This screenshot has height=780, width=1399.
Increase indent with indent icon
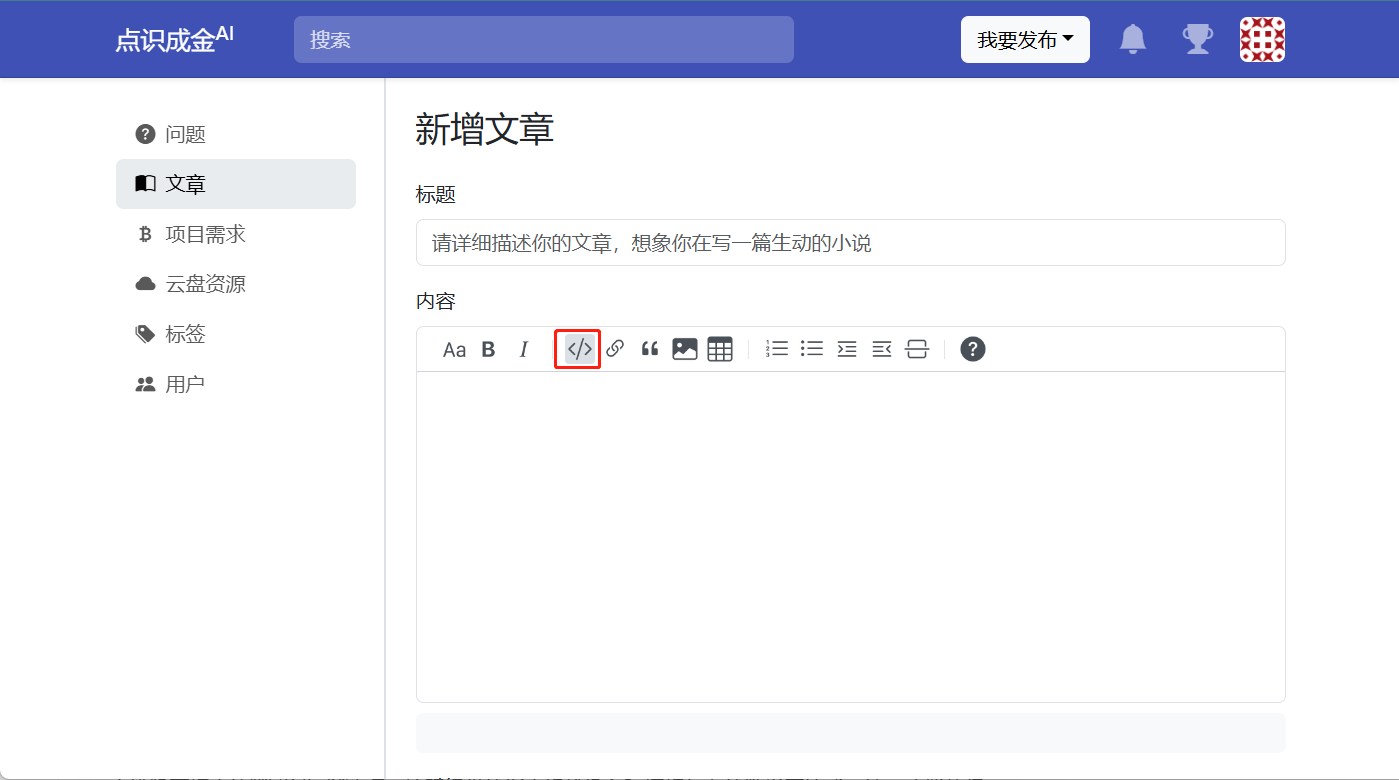click(x=847, y=349)
